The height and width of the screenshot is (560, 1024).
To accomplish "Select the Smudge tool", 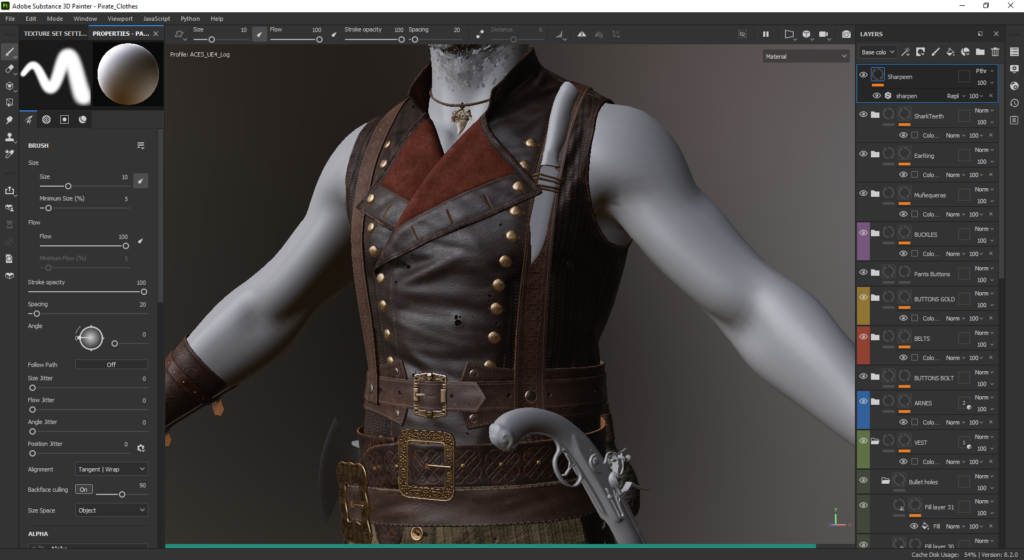I will (9, 120).
